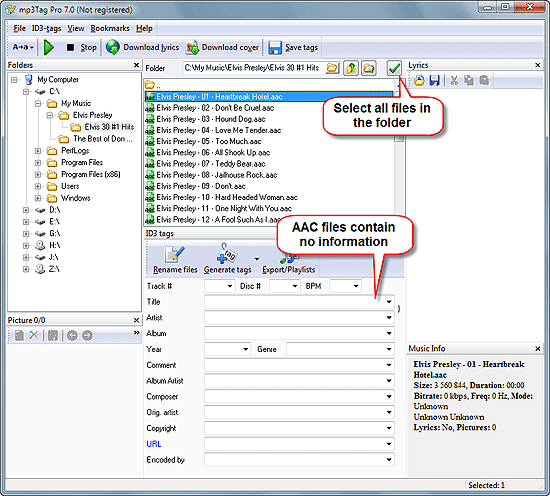This screenshot has width=550, height=496.
Task: Expand the Picture toolbar overflow chevron
Action: (136, 333)
